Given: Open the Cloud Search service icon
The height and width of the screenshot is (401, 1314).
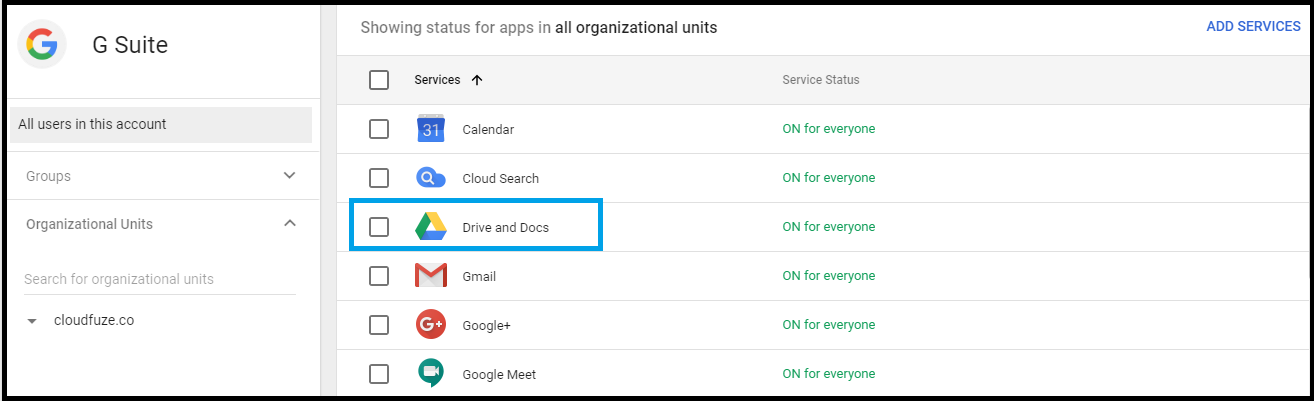Looking at the screenshot, I should 431,178.
